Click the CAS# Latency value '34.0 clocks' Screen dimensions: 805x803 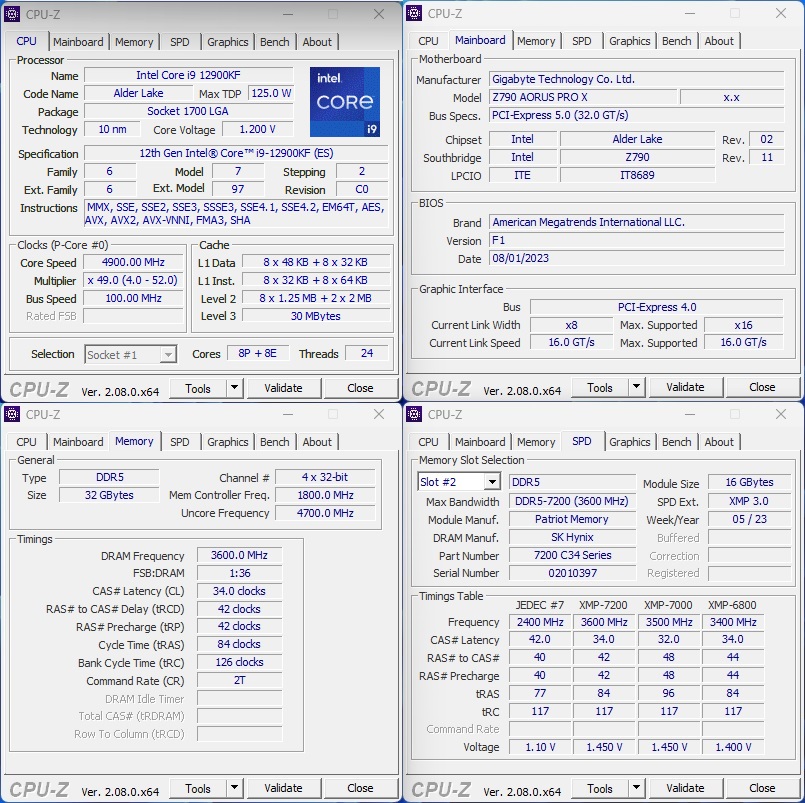coord(239,591)
